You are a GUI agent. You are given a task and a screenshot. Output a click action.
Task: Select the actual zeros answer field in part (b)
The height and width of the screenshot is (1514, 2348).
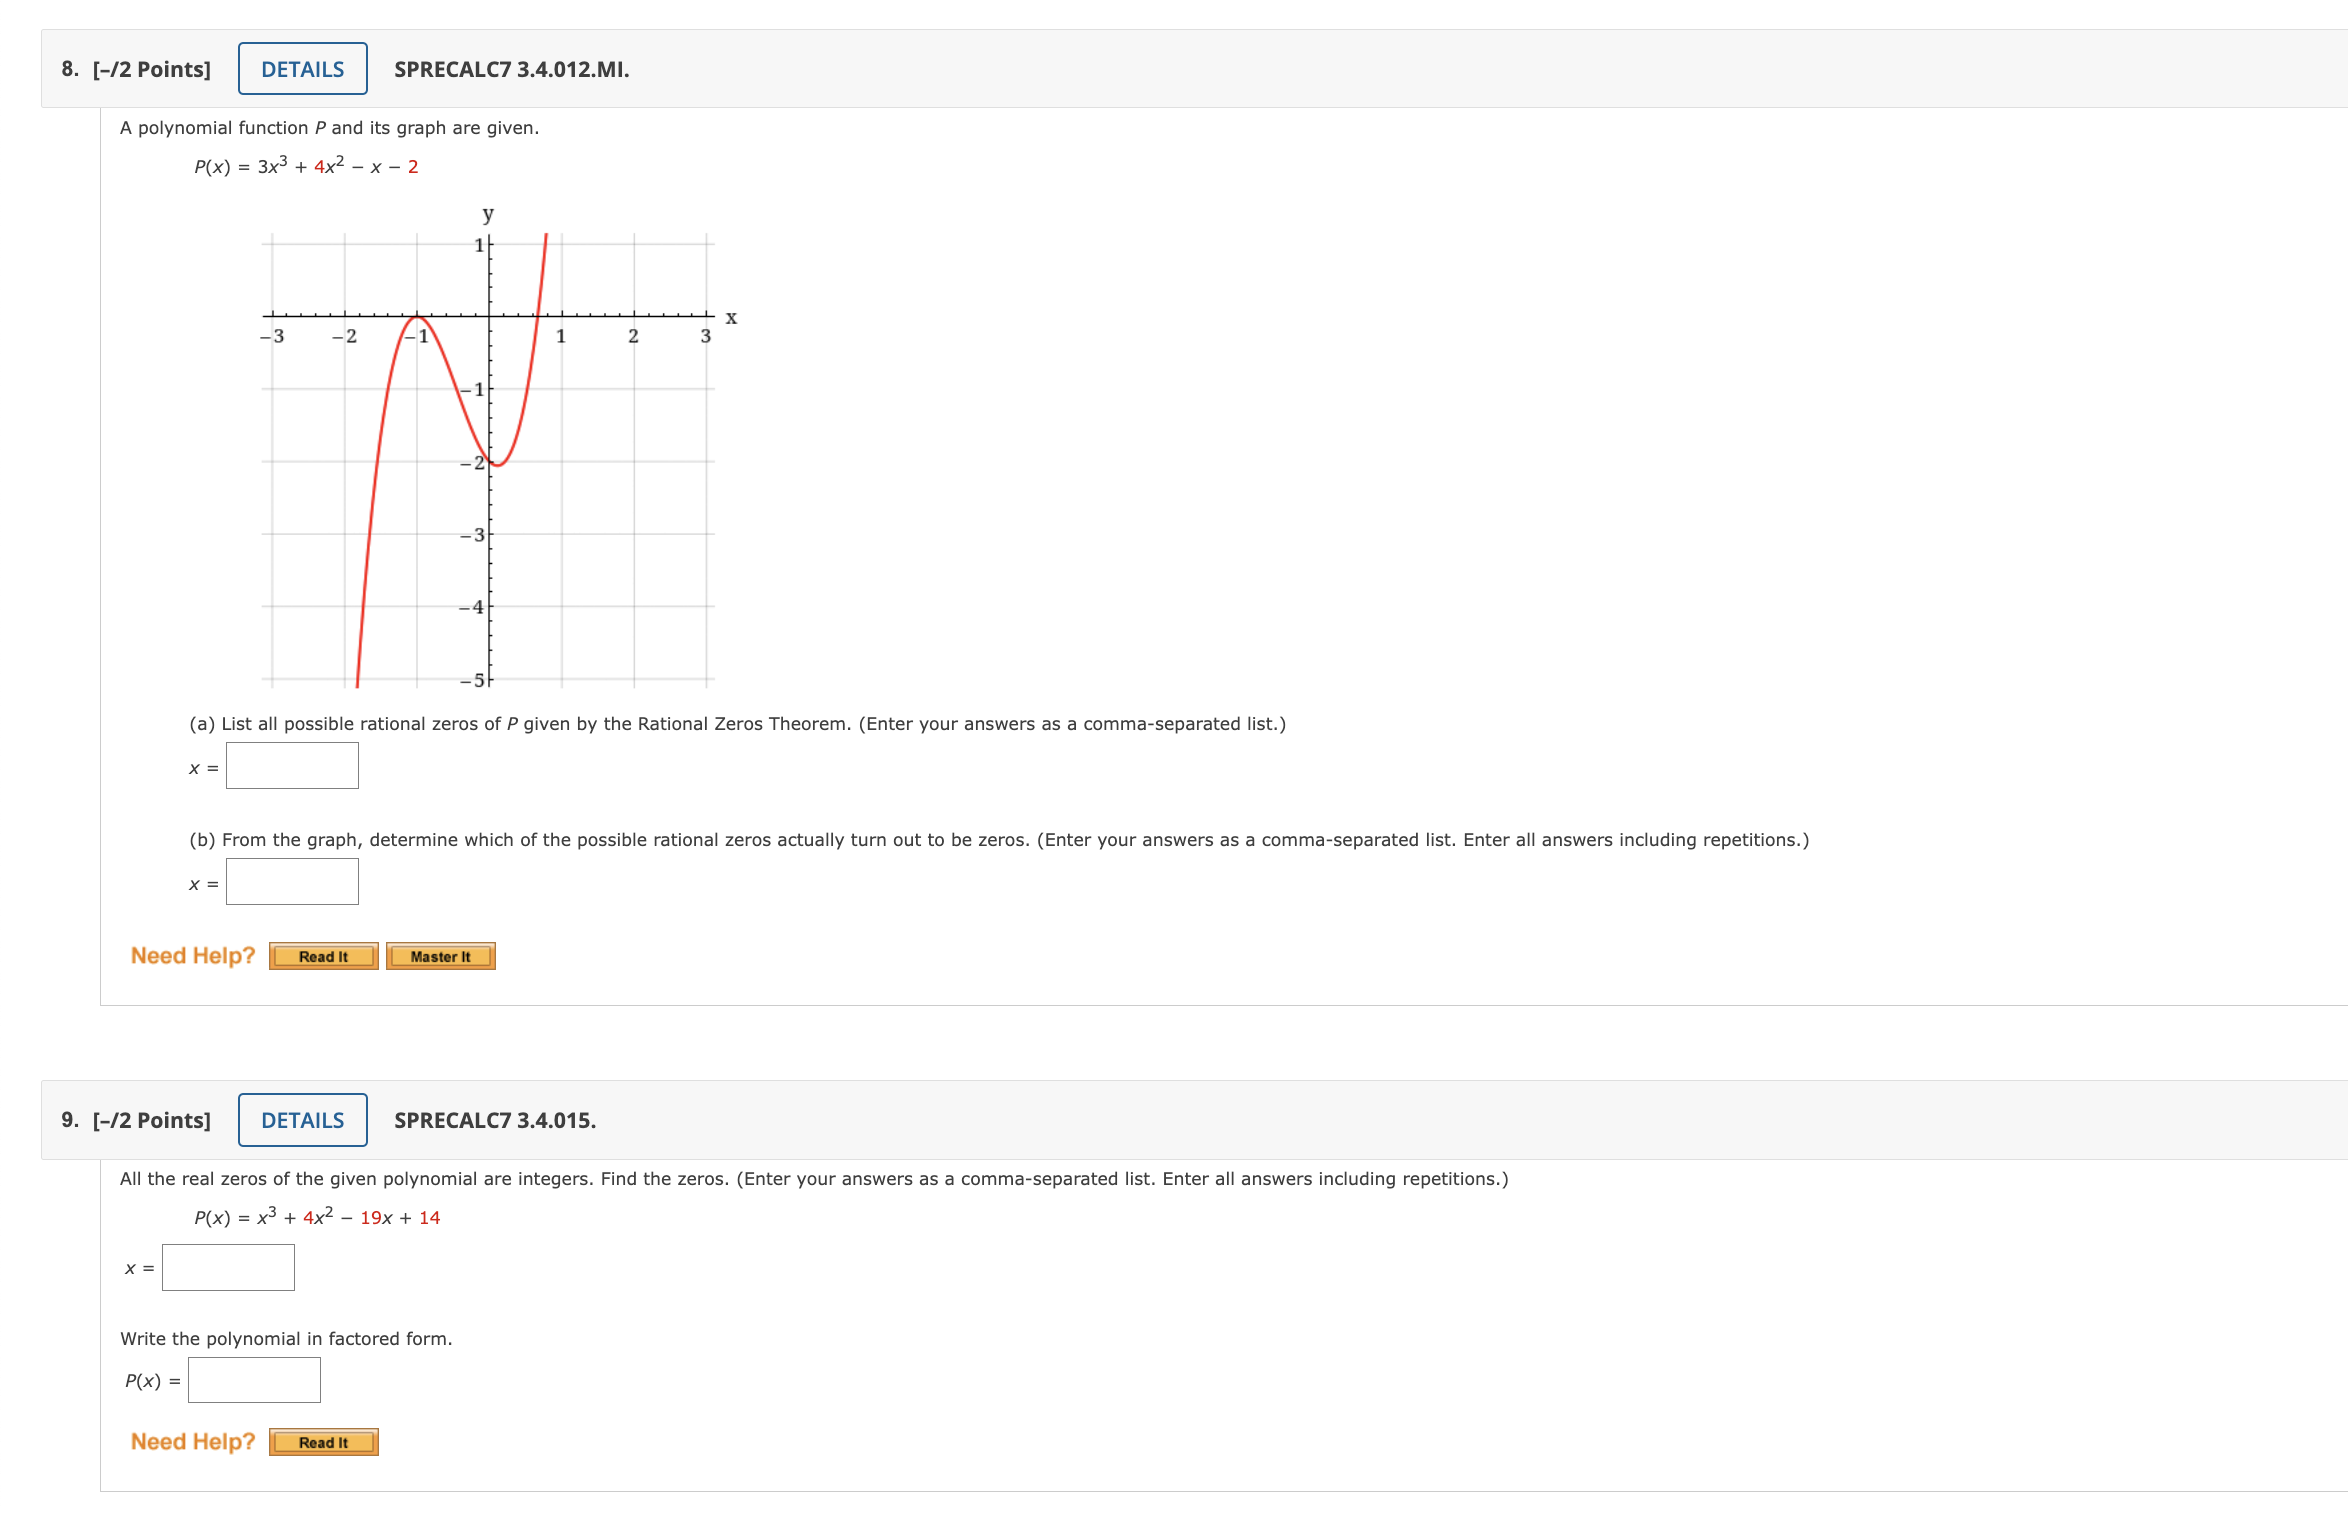pos(292,881)
